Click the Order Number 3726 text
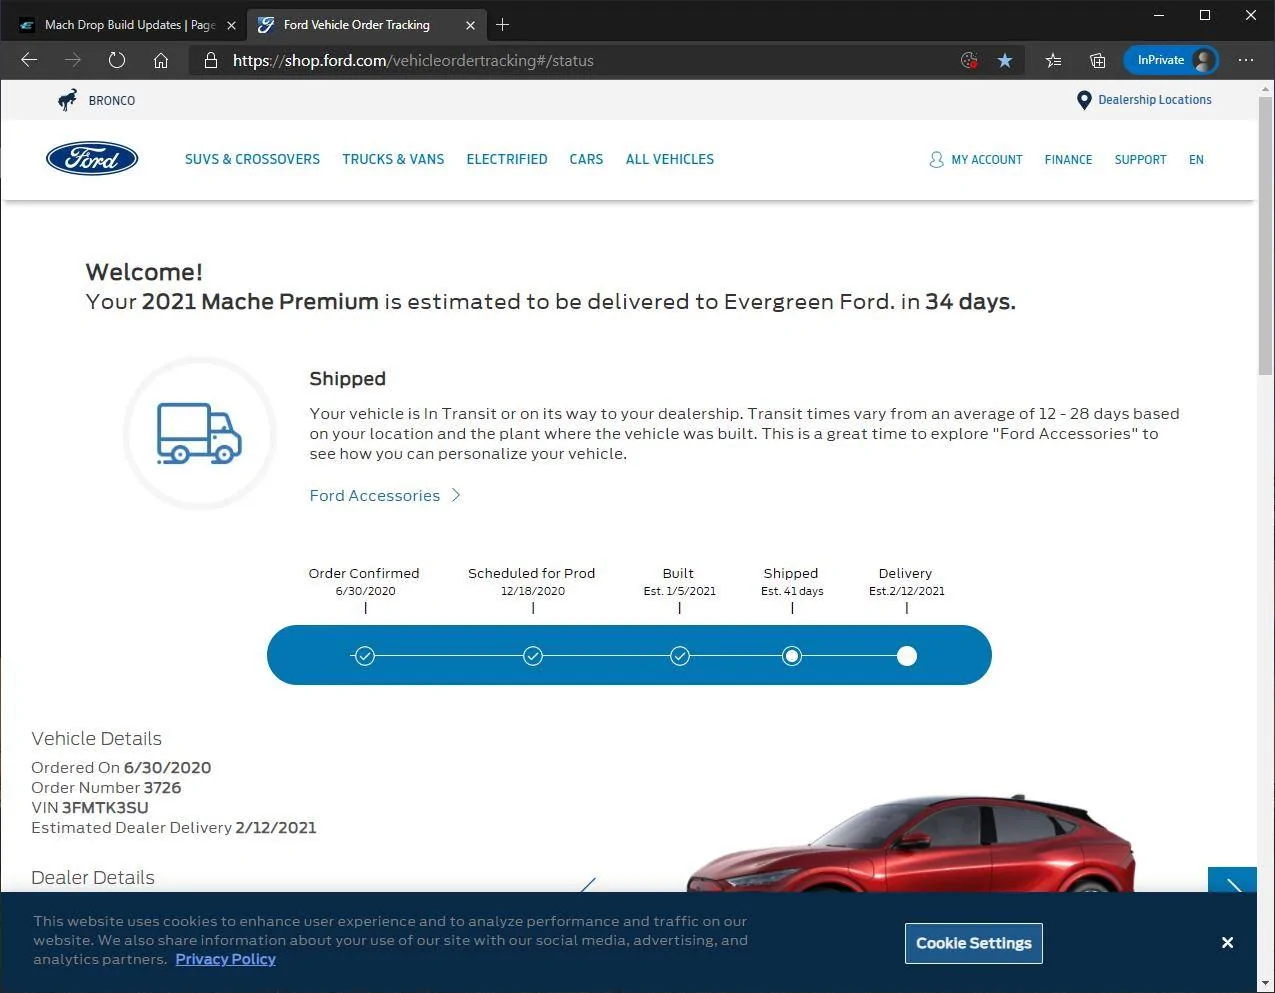 (106, 788)
